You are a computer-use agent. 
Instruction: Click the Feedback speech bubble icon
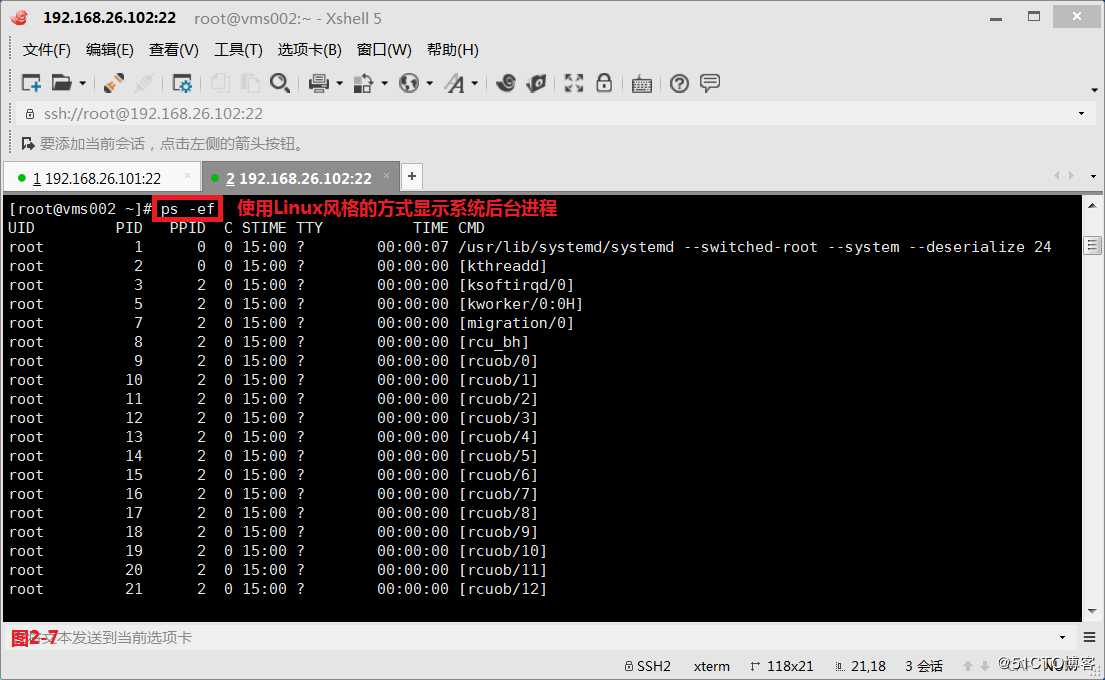coord(710,83)
